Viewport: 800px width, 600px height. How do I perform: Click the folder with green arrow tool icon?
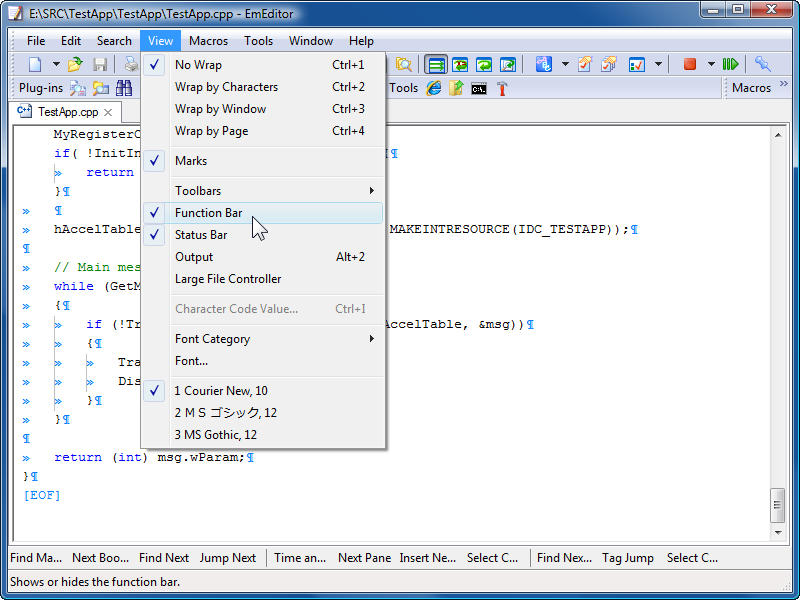coord(456,88)
